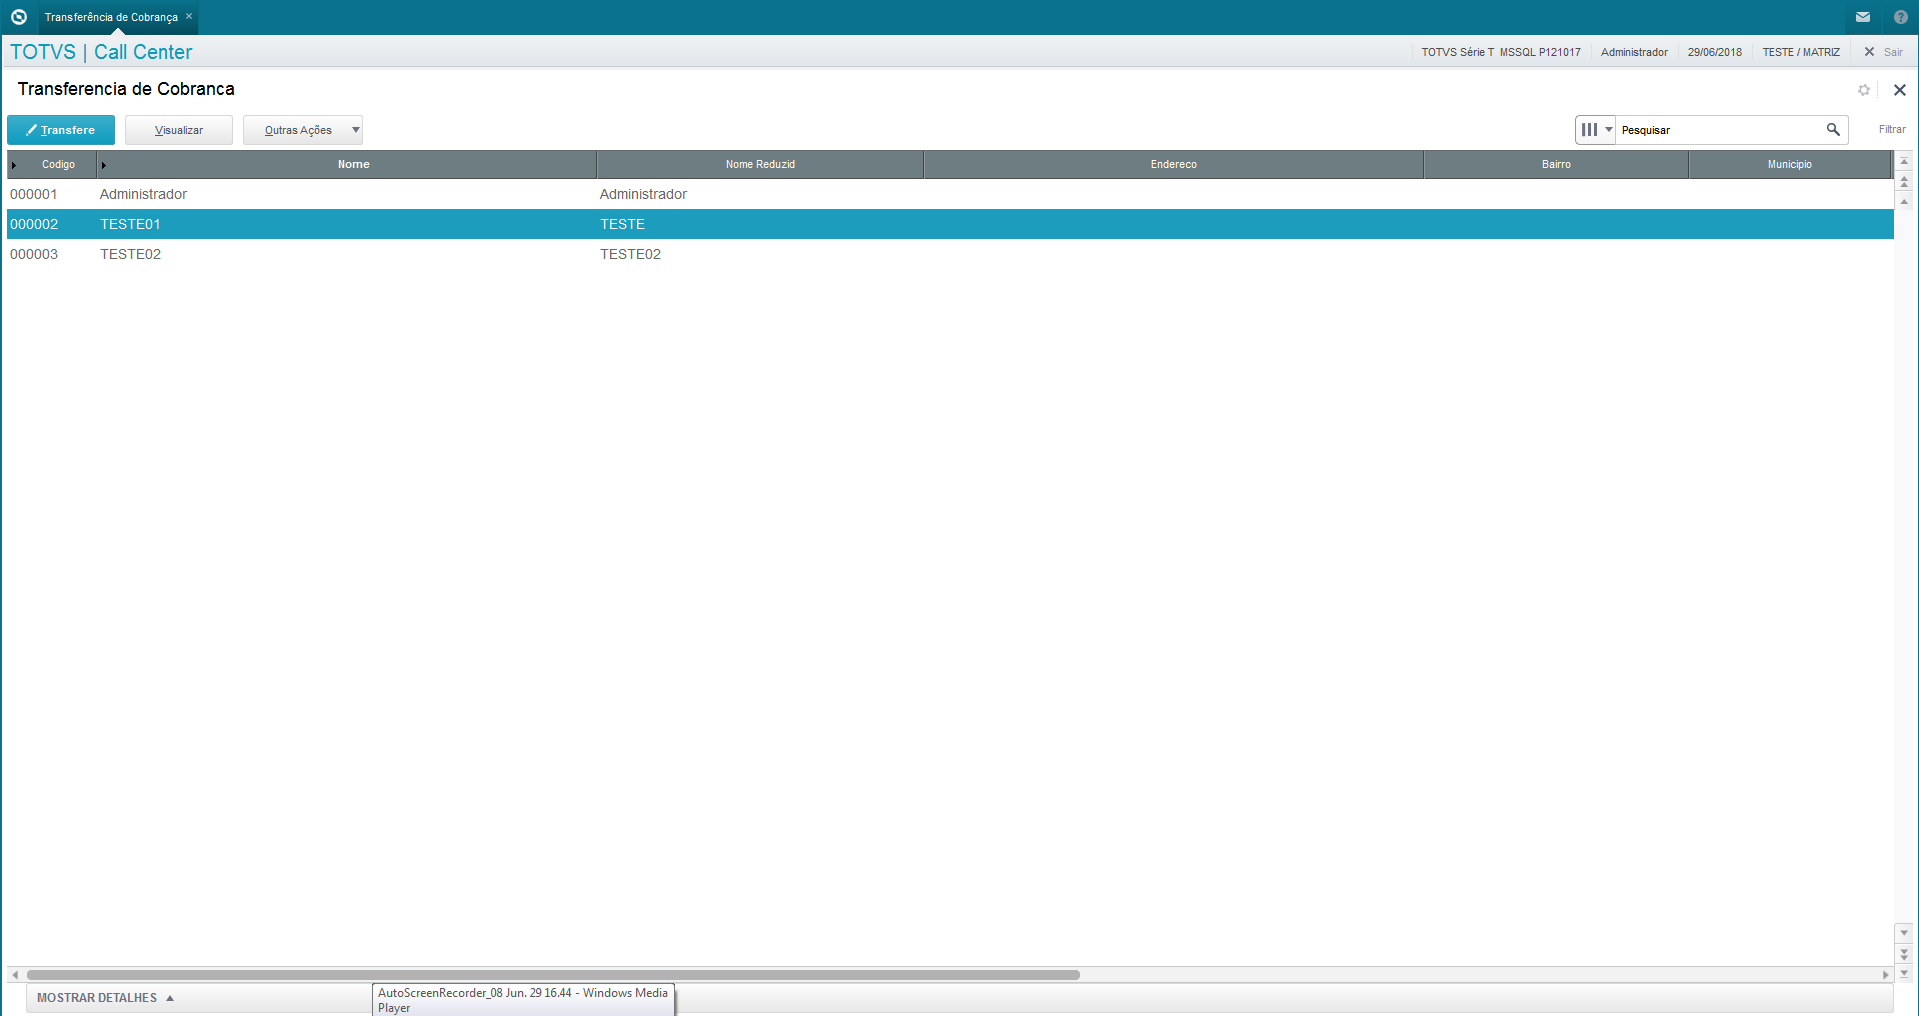Screen dimensions: 1919x1016
Task: Click the sort arrow in Codigo header
Action: coord(14,165)
